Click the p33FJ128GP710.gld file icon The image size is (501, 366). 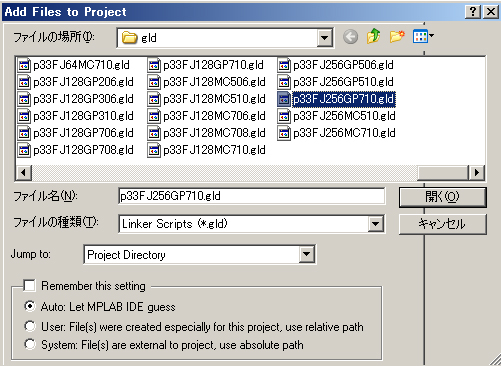pos(154,65)
